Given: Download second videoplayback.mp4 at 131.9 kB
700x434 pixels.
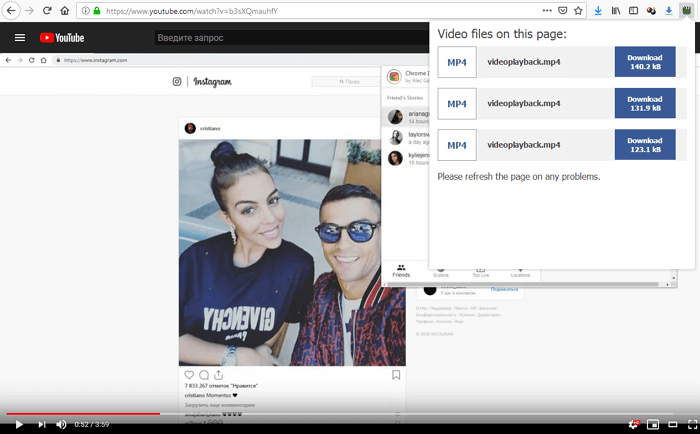Looking at the screenshot, I should pyautogui.click(x=644, y=103).
